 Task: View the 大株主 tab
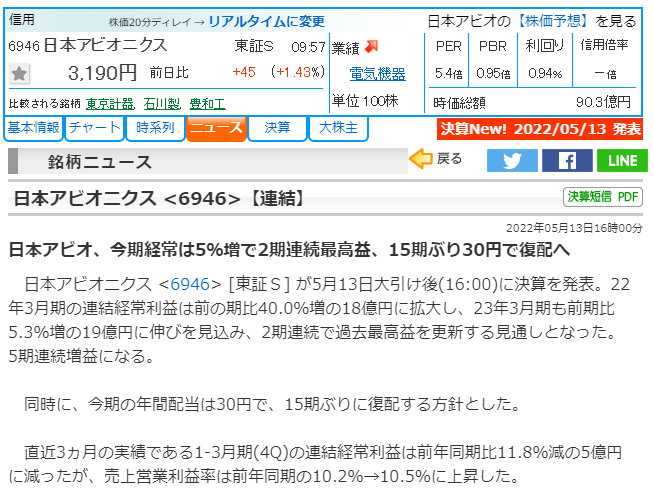pyautogui.click(x=338, y=128)
